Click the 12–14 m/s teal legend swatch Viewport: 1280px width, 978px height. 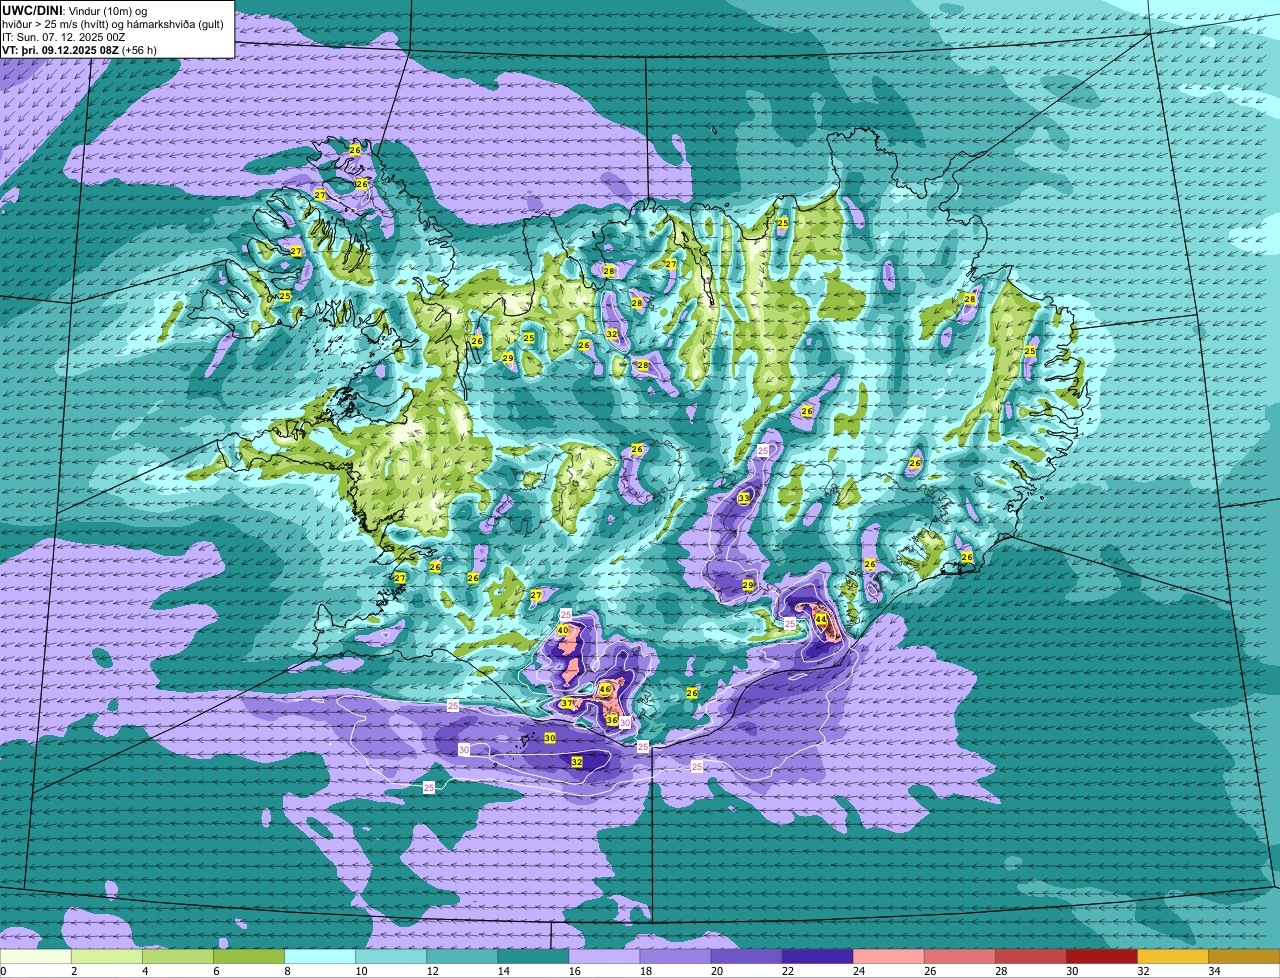pos(461,957)
